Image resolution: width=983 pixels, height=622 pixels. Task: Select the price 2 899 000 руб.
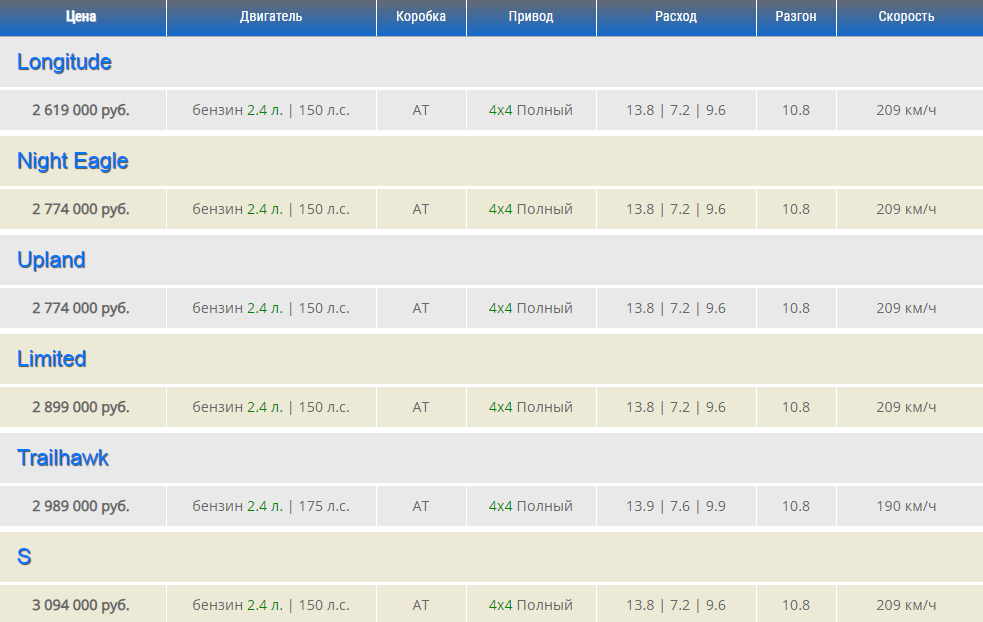[81, 408]
